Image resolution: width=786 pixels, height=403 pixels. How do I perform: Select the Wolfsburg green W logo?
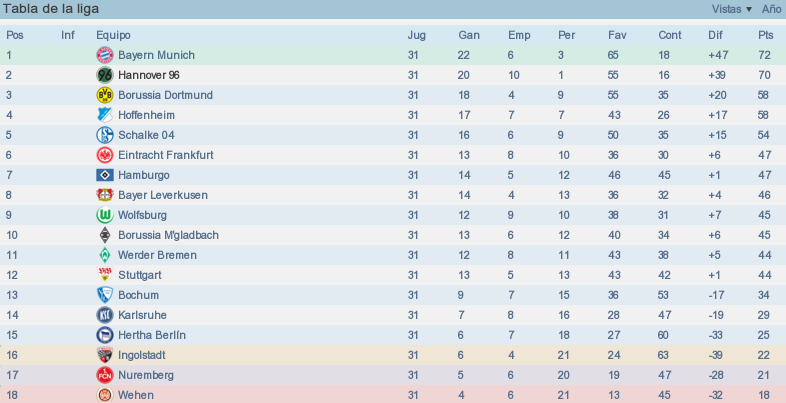pos(105,215)
